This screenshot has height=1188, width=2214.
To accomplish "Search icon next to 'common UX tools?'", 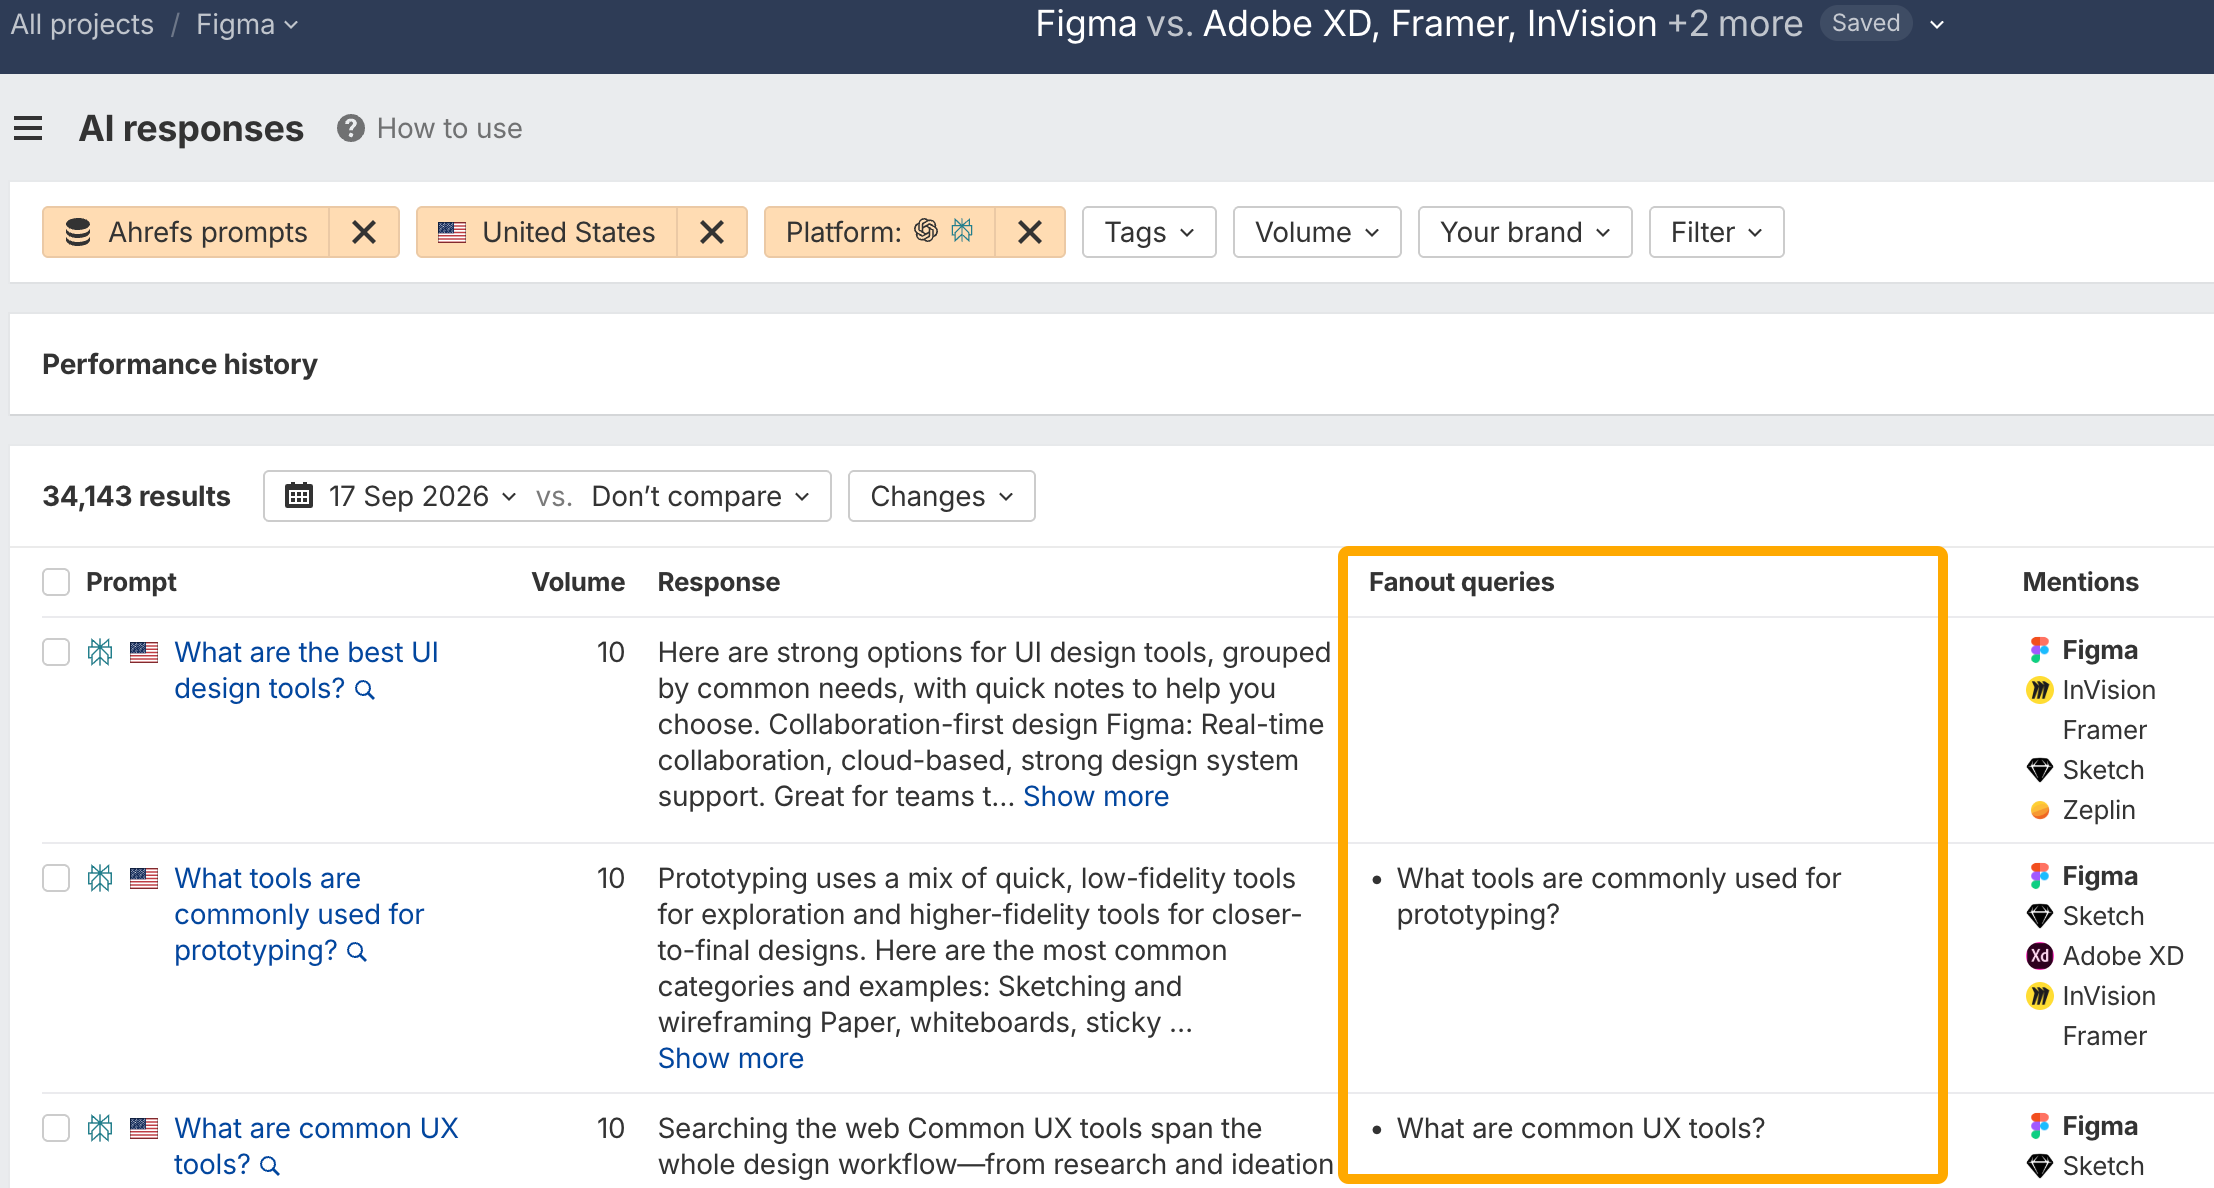I will click(x=270, y=1166).
